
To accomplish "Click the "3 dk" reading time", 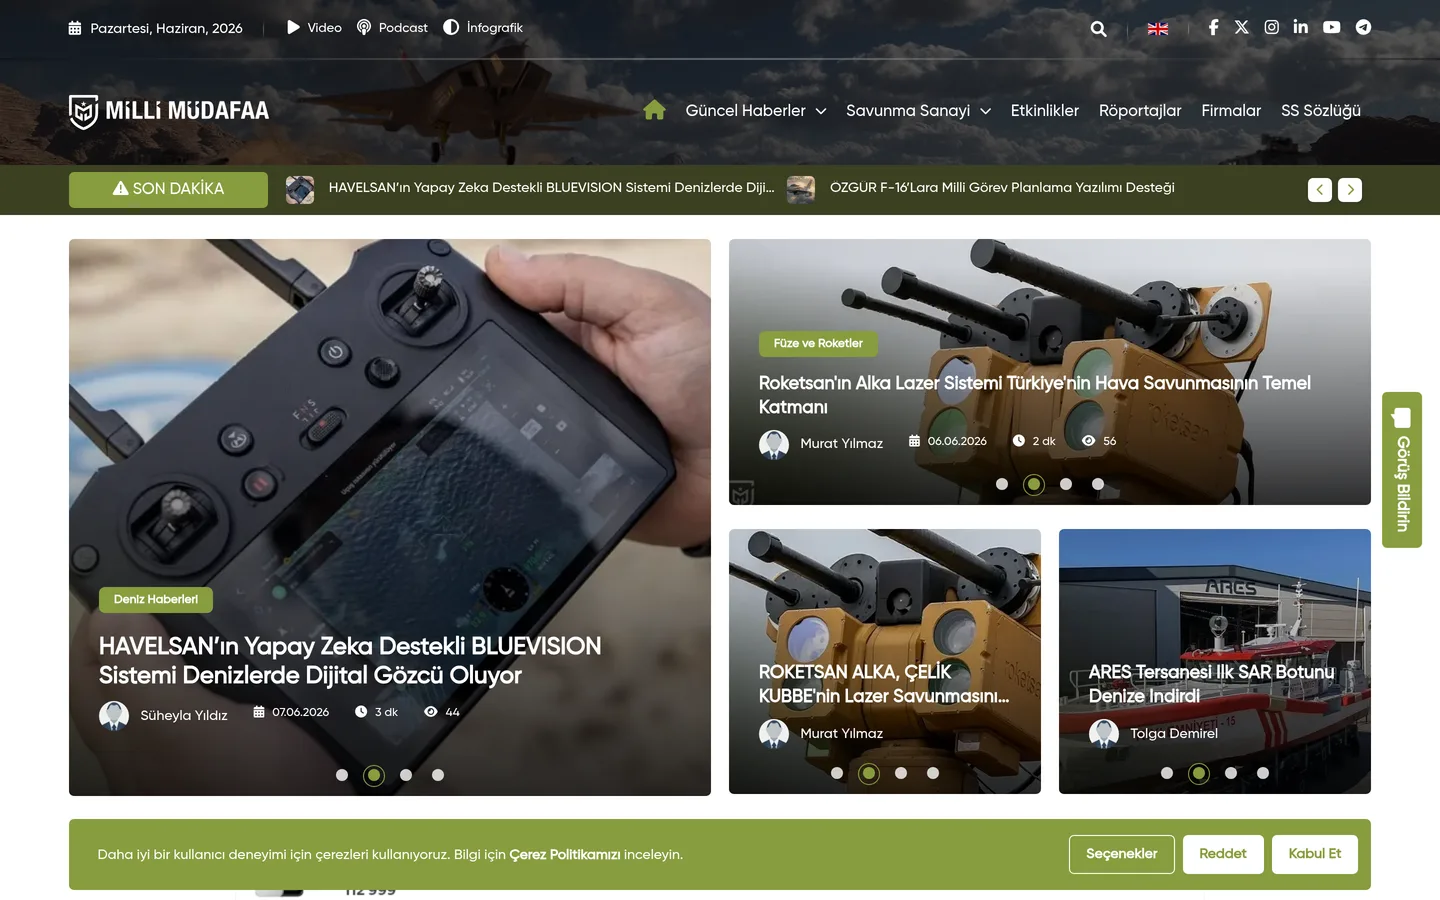I will (x=386, y=712).
